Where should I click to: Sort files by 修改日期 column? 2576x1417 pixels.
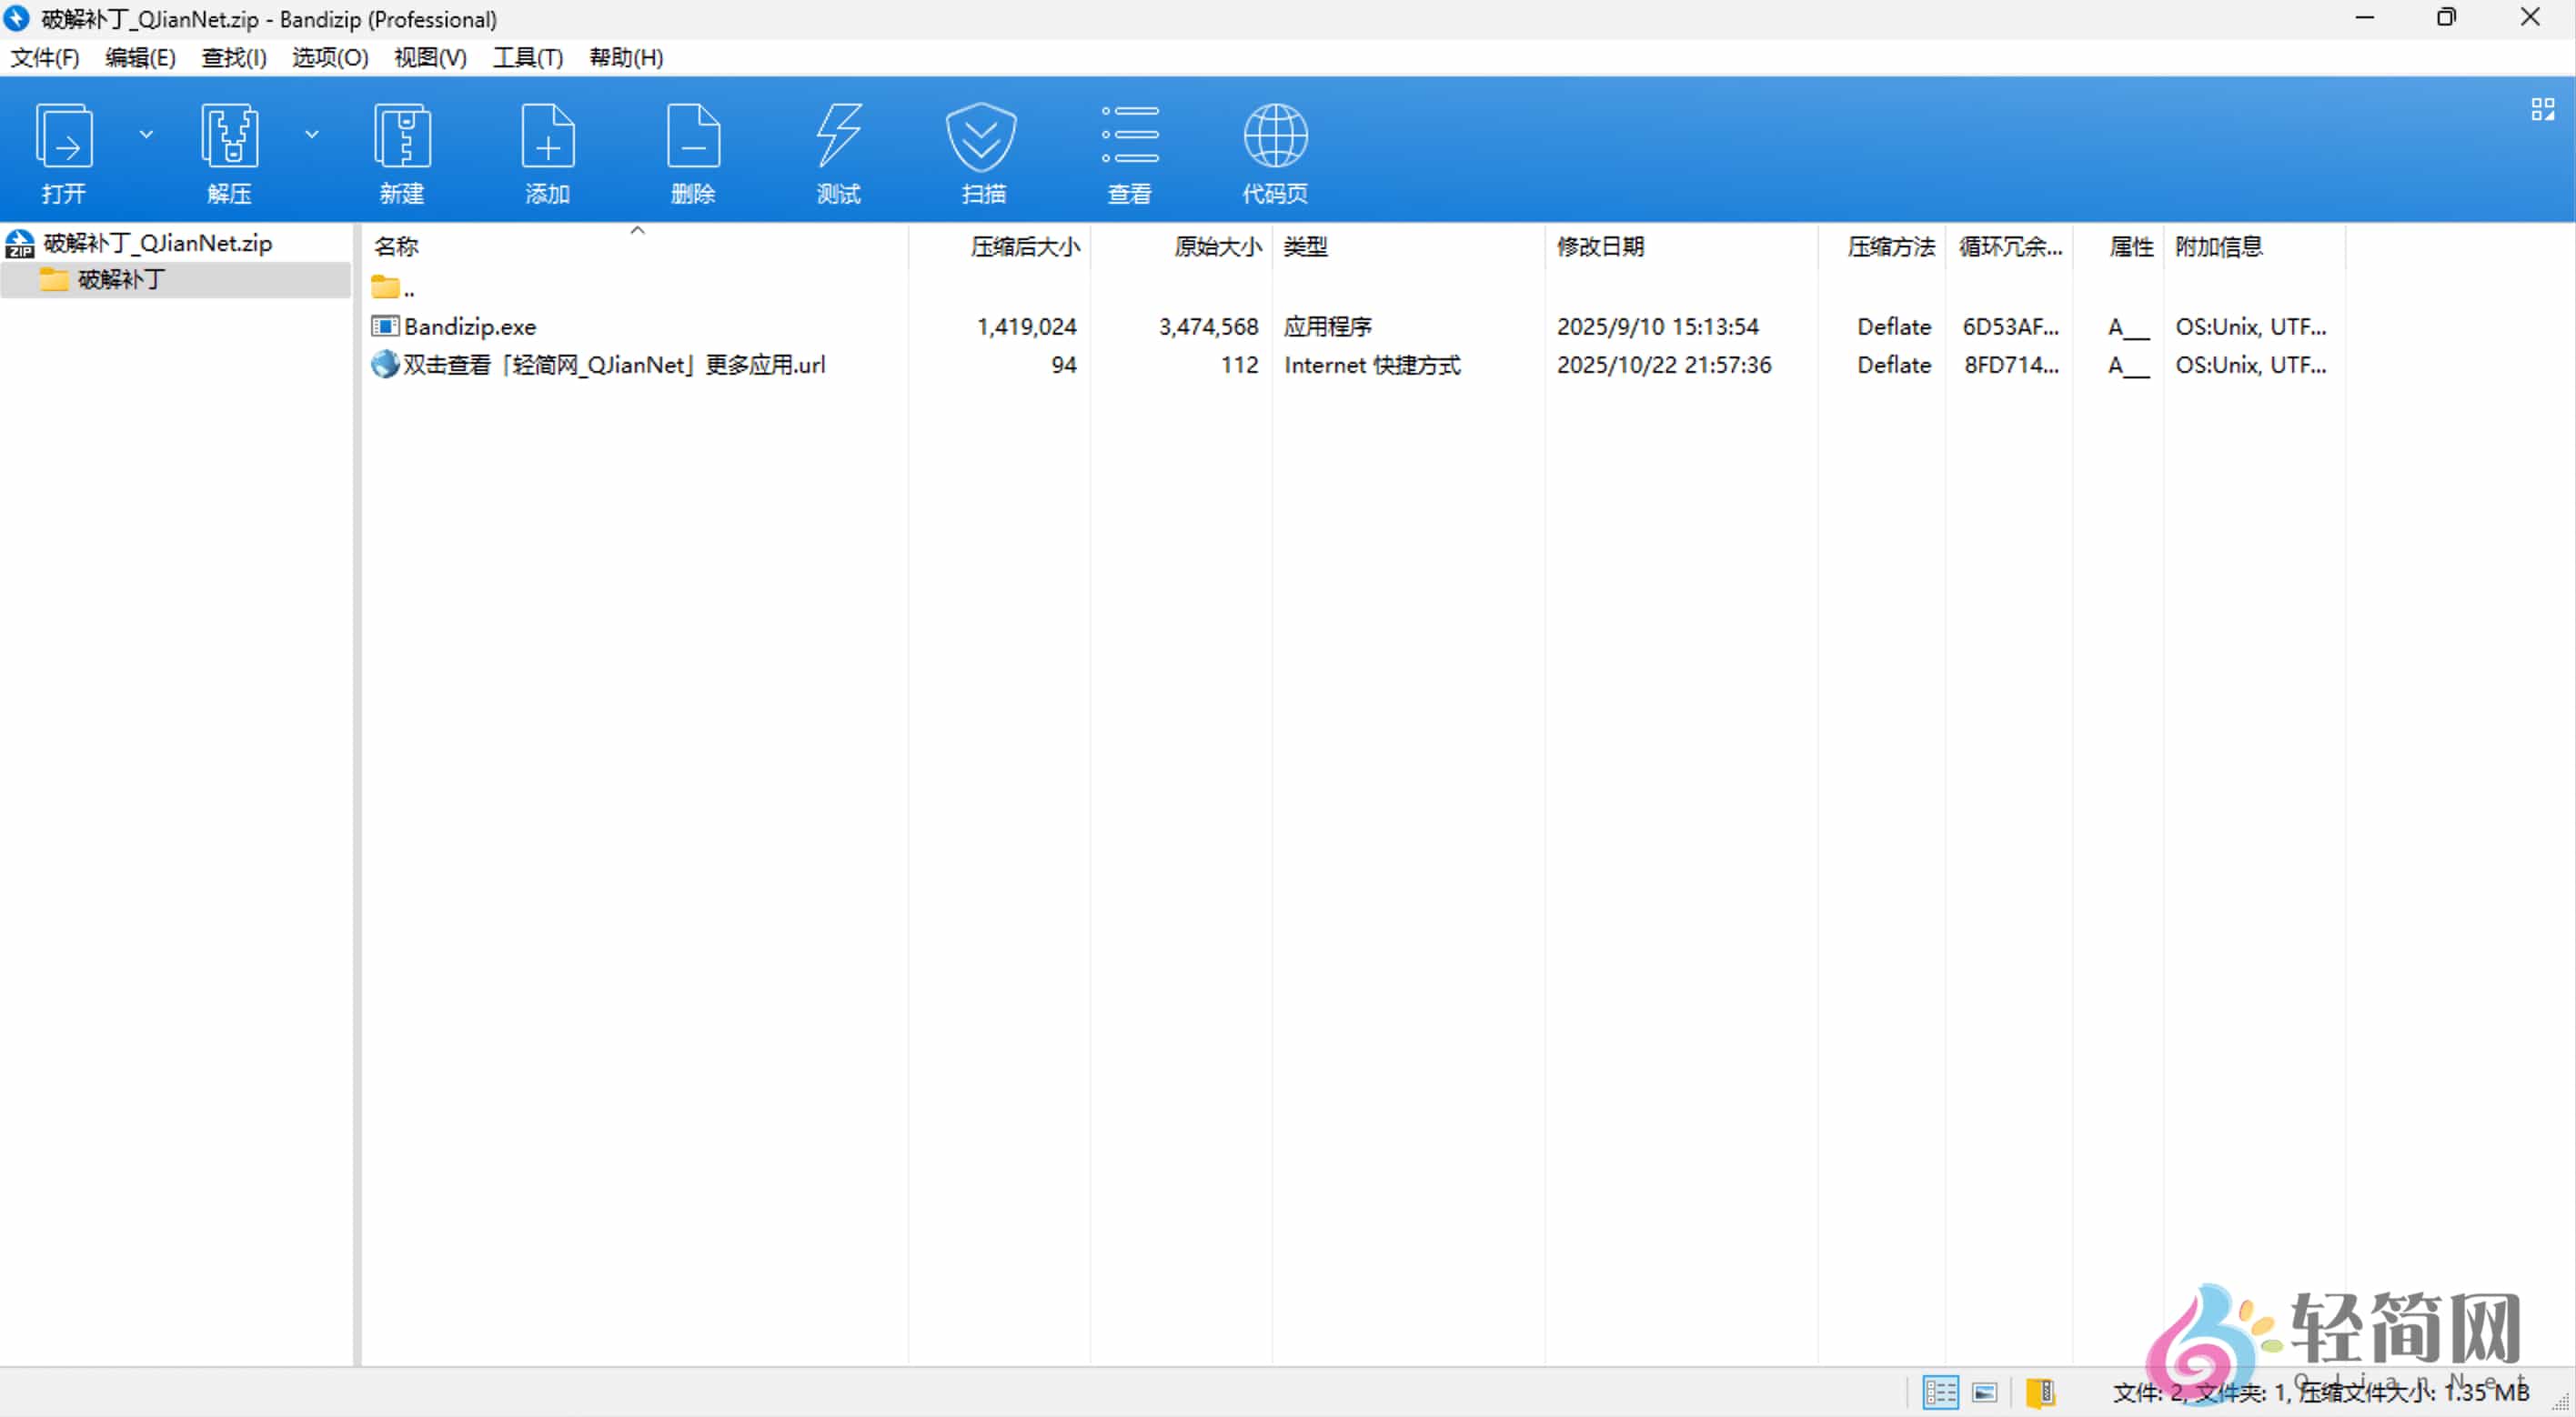click(1600, 246)
